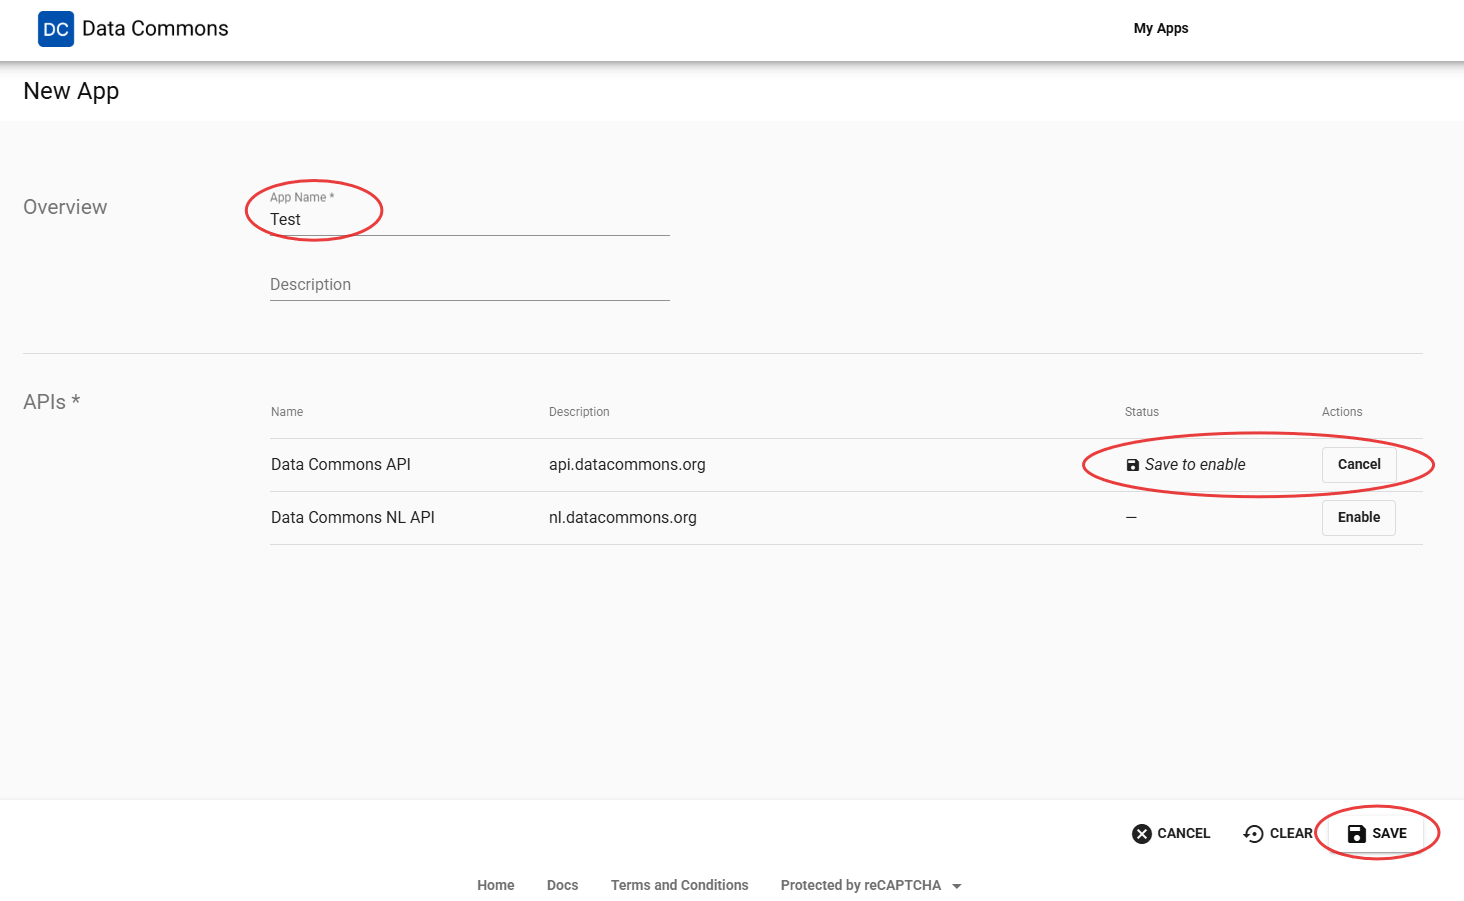
Task: Click the 'Overview' section label
Action: pos(65,207)
